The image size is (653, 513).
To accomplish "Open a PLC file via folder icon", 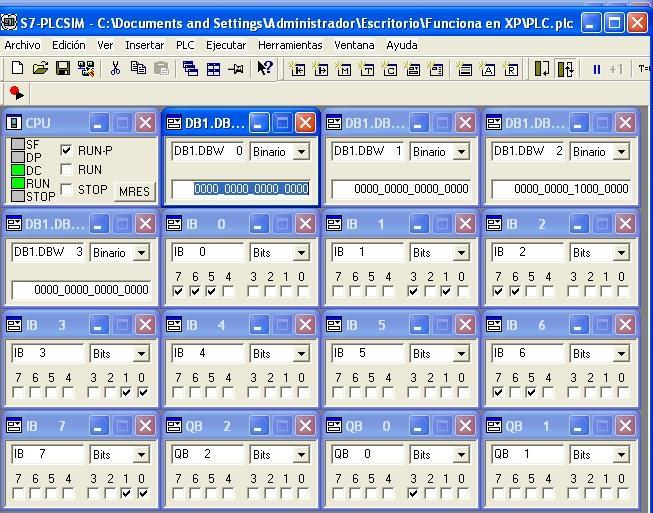I will tap(40, 68).
